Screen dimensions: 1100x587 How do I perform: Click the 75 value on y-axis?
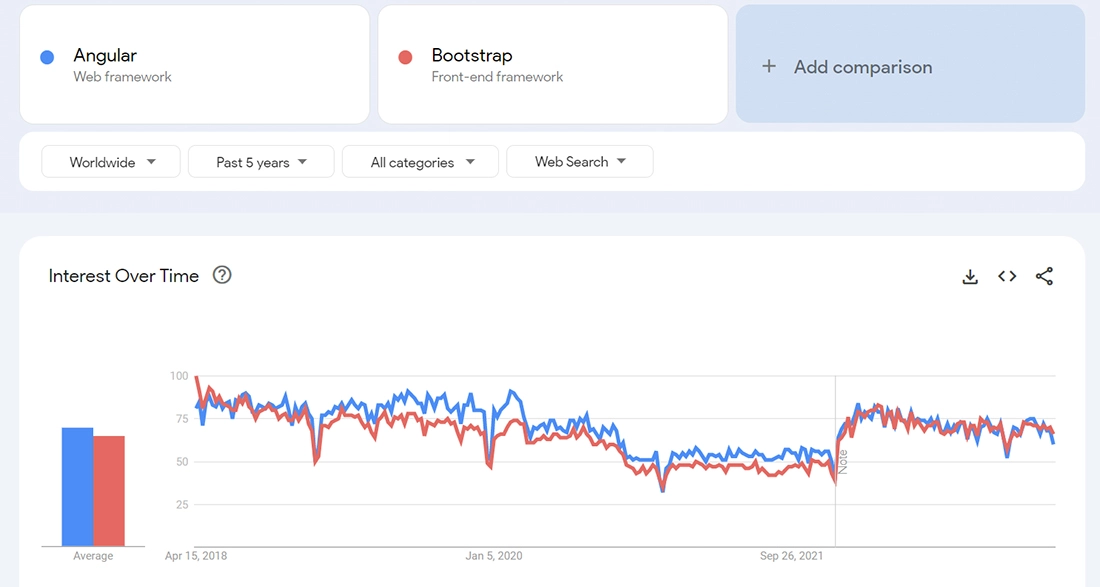[x=182, y=419]
